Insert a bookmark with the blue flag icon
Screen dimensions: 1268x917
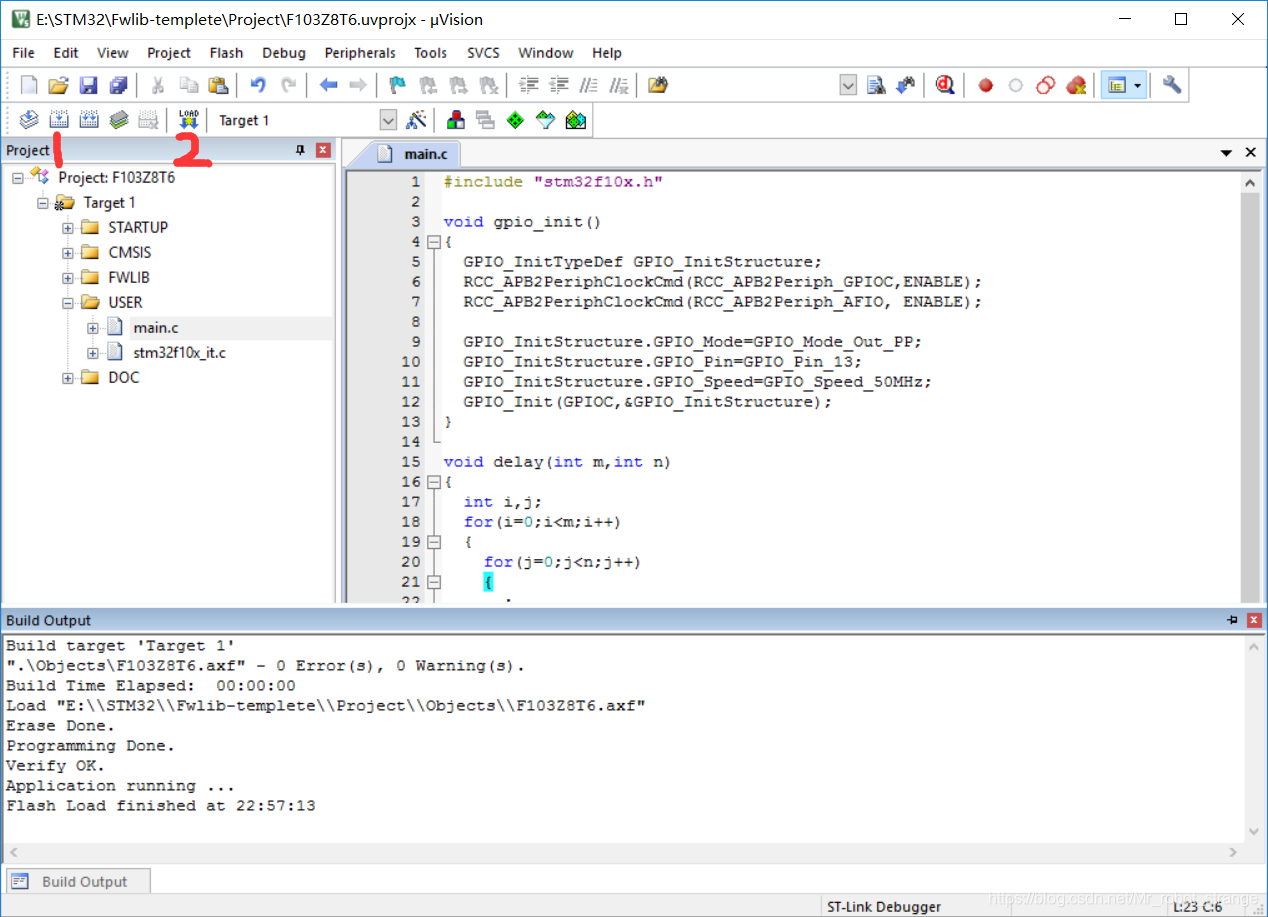tap(398, 86)
